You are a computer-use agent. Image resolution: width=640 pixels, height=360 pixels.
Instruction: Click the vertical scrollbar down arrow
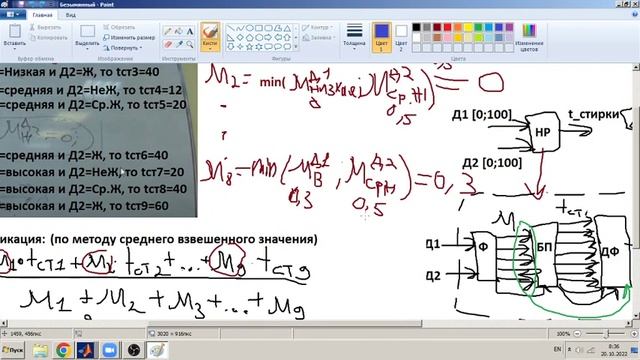pos(636,316)
